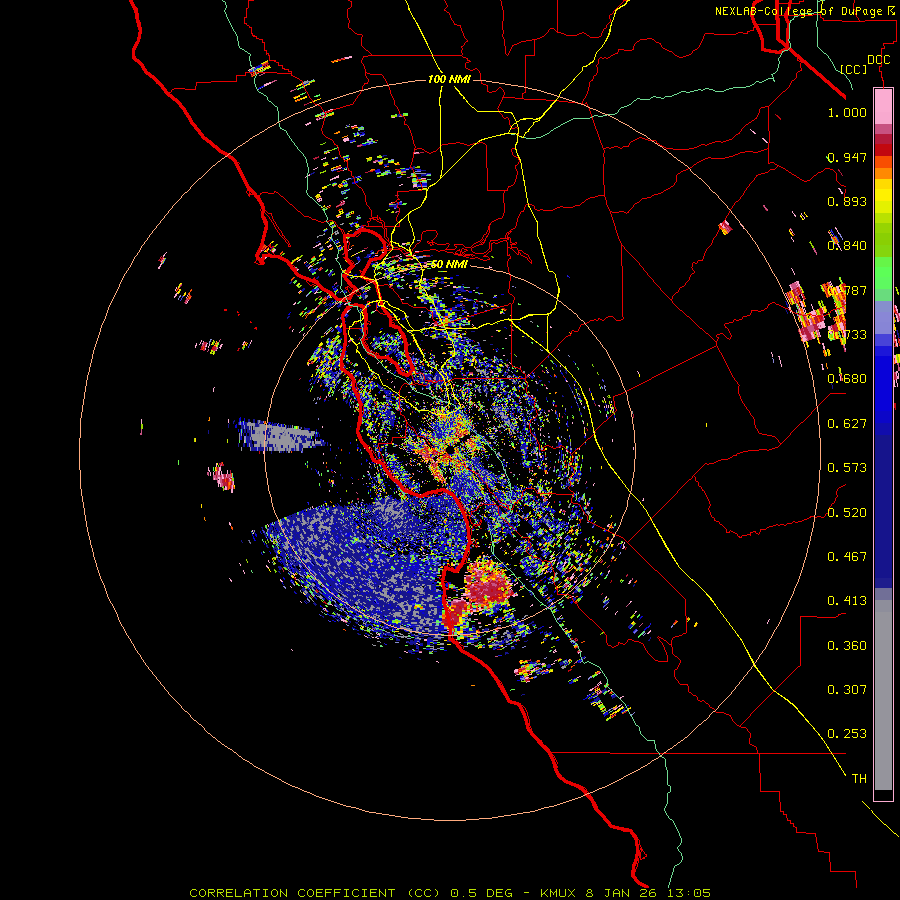Click the [CC] legend unit label

(x=854, y=69)
